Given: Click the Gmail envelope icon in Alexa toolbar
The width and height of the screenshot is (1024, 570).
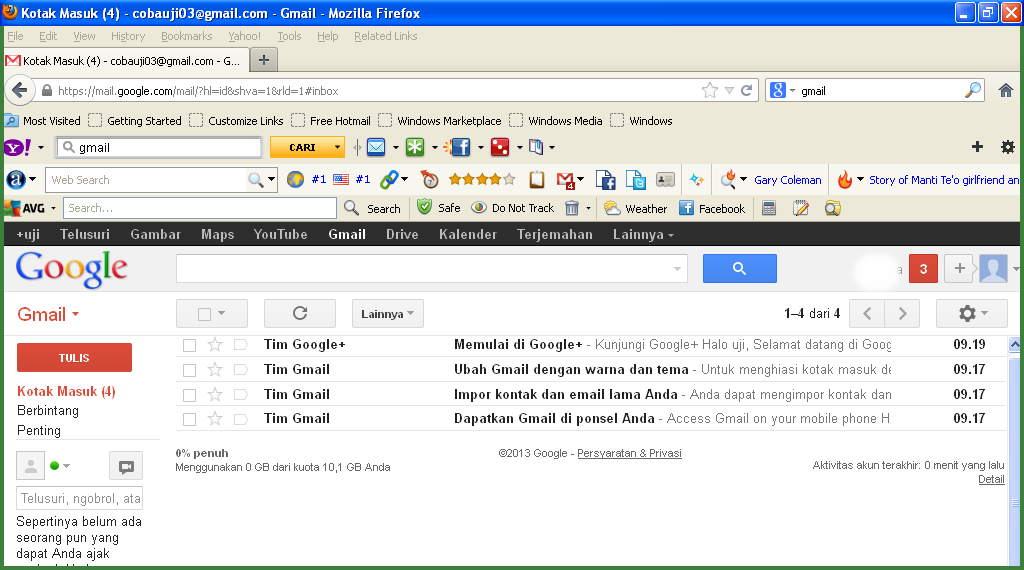Looking at the screenshot, I should point(565,180).
